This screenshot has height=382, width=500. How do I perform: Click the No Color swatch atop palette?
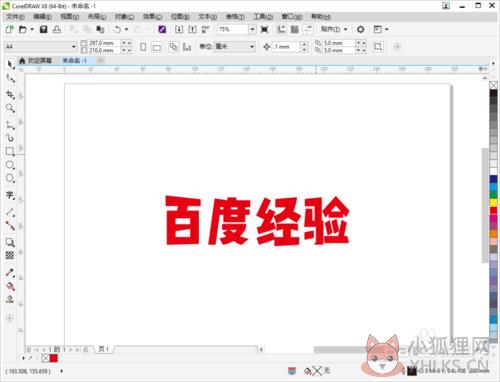click(x=493, y=85)
